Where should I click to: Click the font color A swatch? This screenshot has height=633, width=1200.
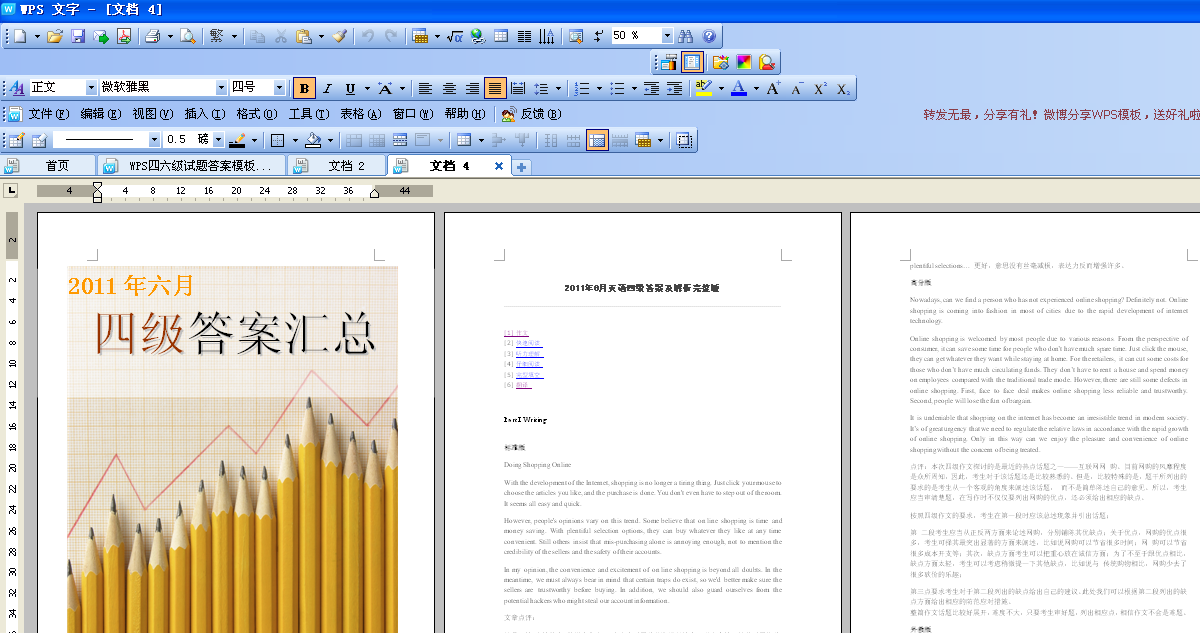click(738, 88)
